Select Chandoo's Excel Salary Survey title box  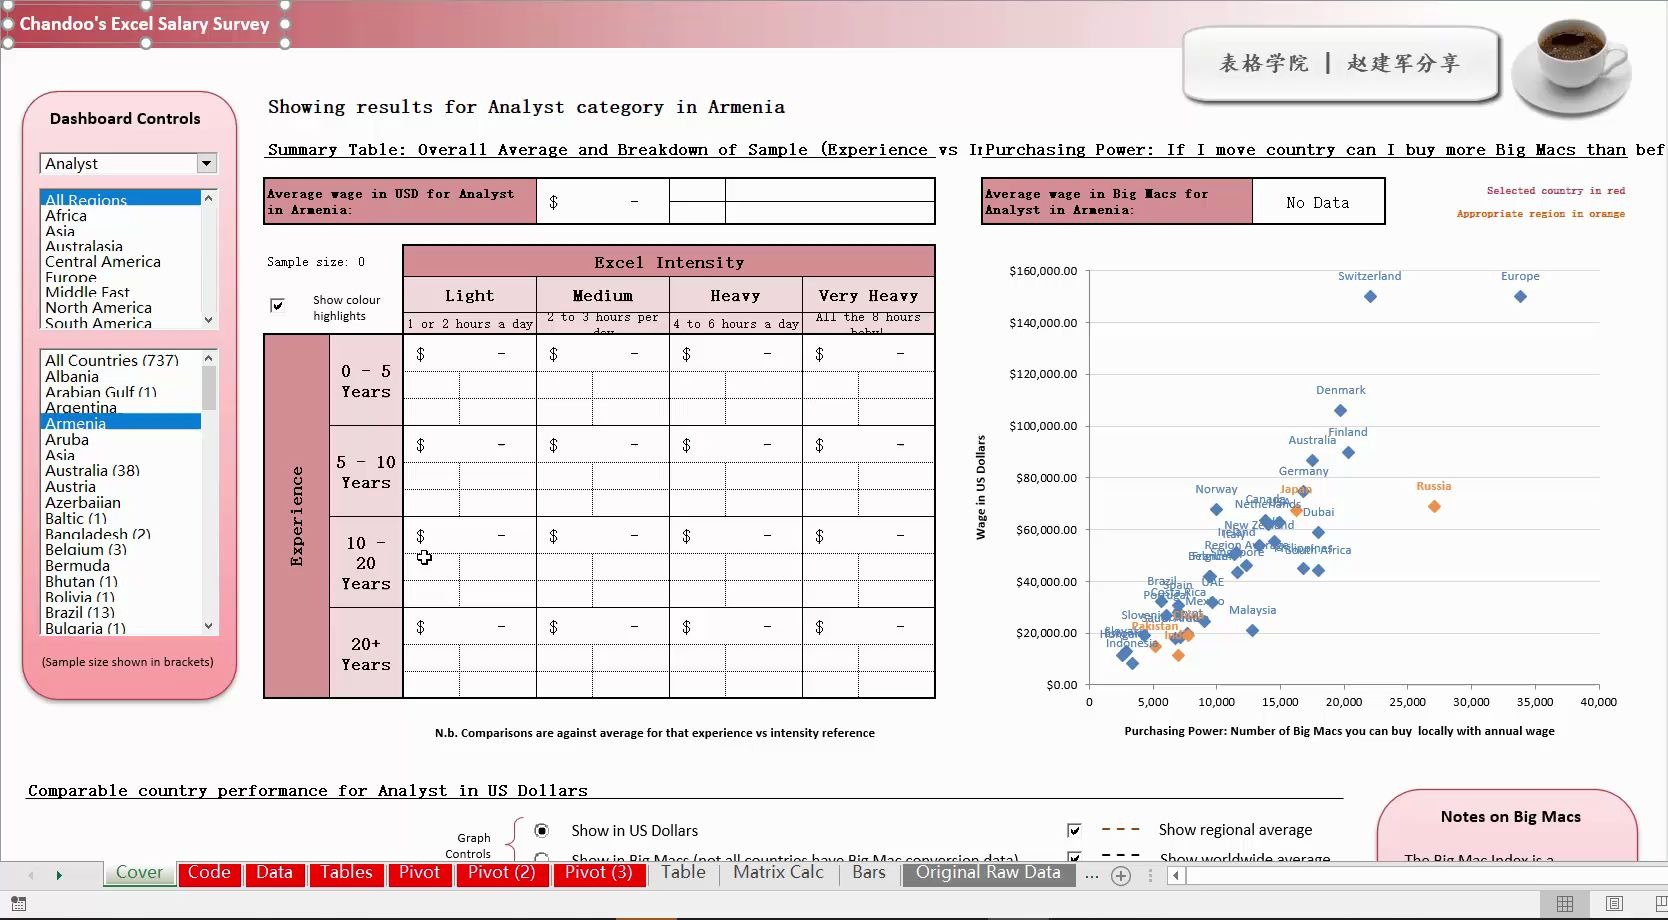click(x=145, y=24)
